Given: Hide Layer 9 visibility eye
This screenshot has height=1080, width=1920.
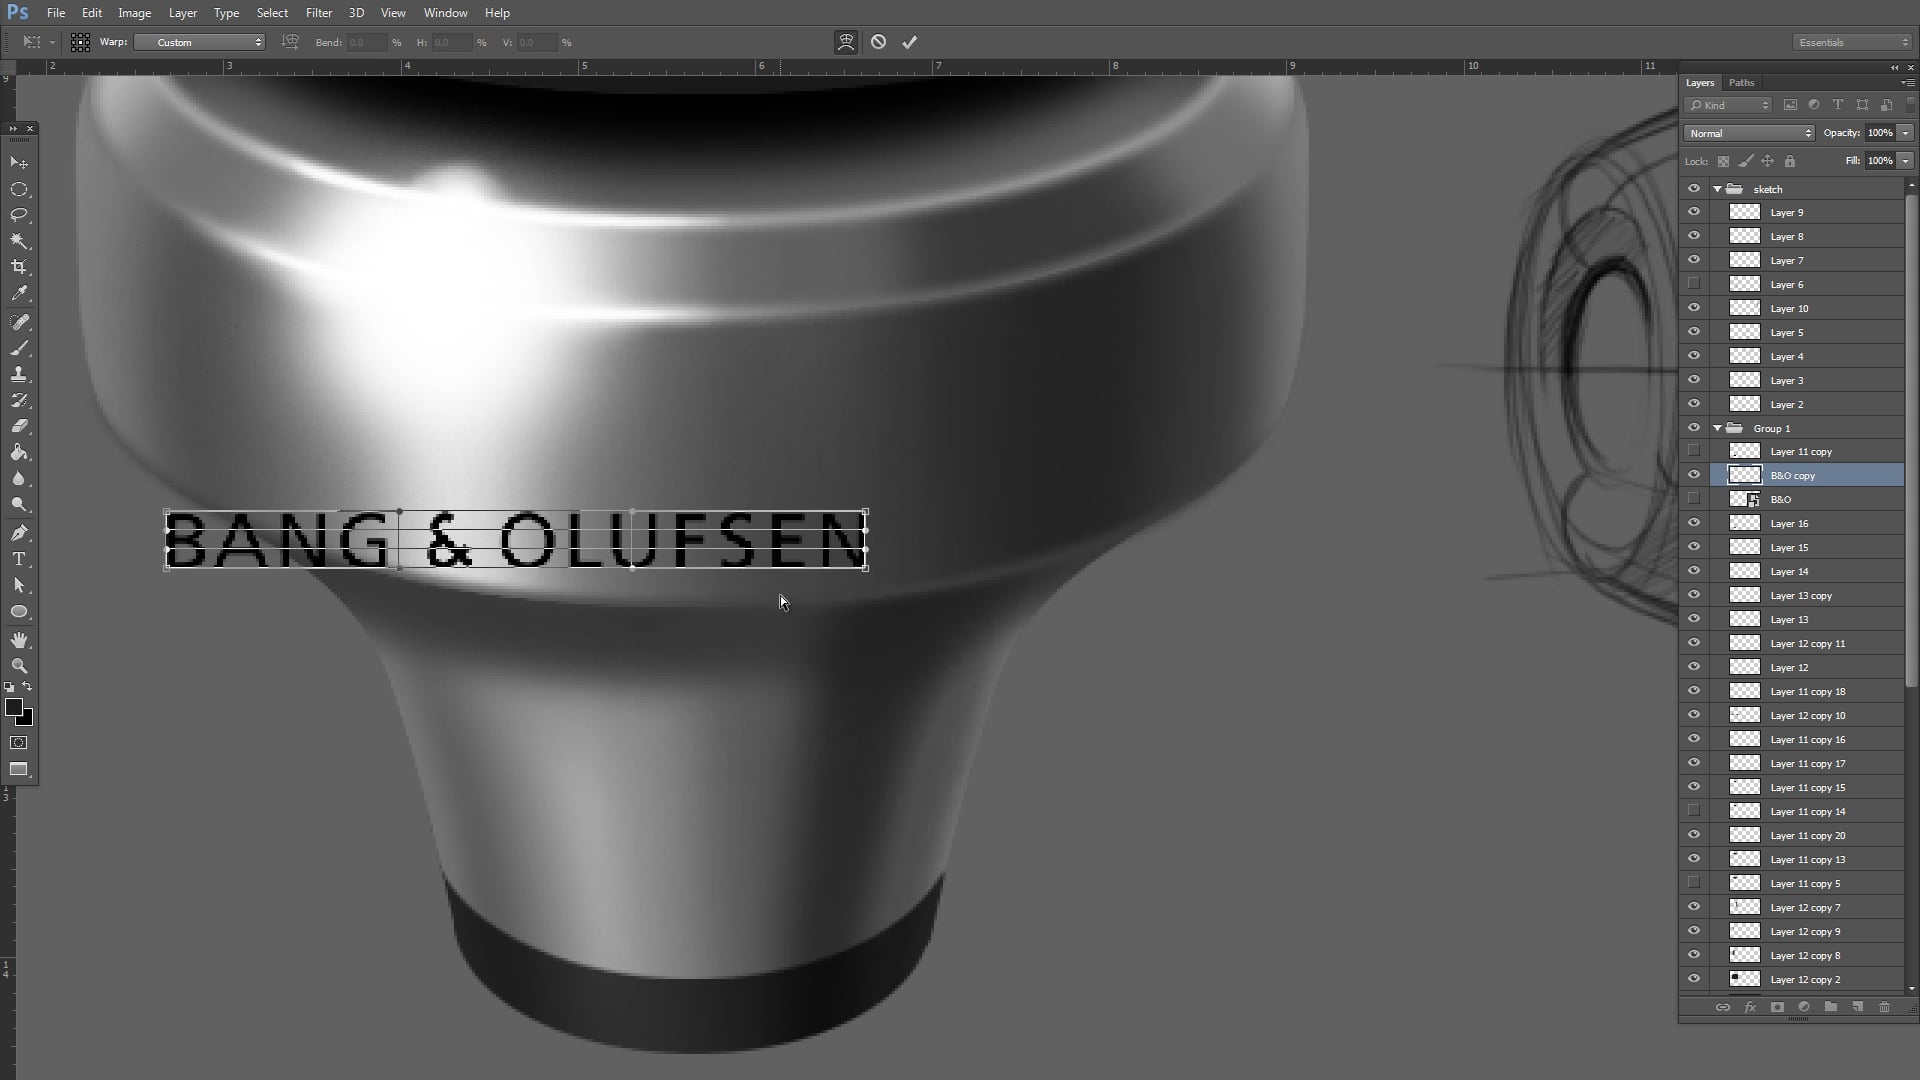Looking at the screenshot, I should (1693, 212).
